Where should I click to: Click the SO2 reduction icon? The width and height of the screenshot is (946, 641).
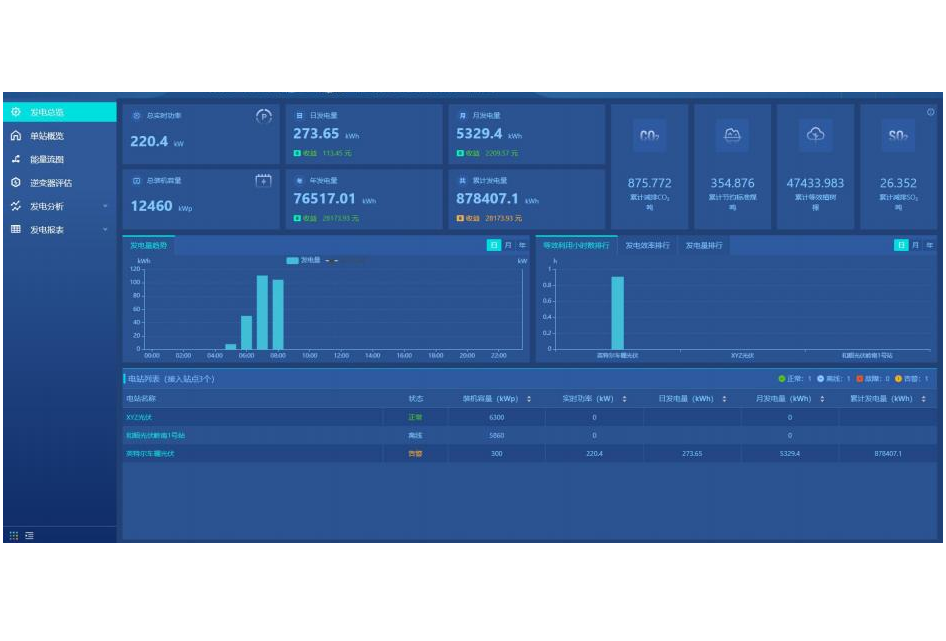click(x=897, y=136)
